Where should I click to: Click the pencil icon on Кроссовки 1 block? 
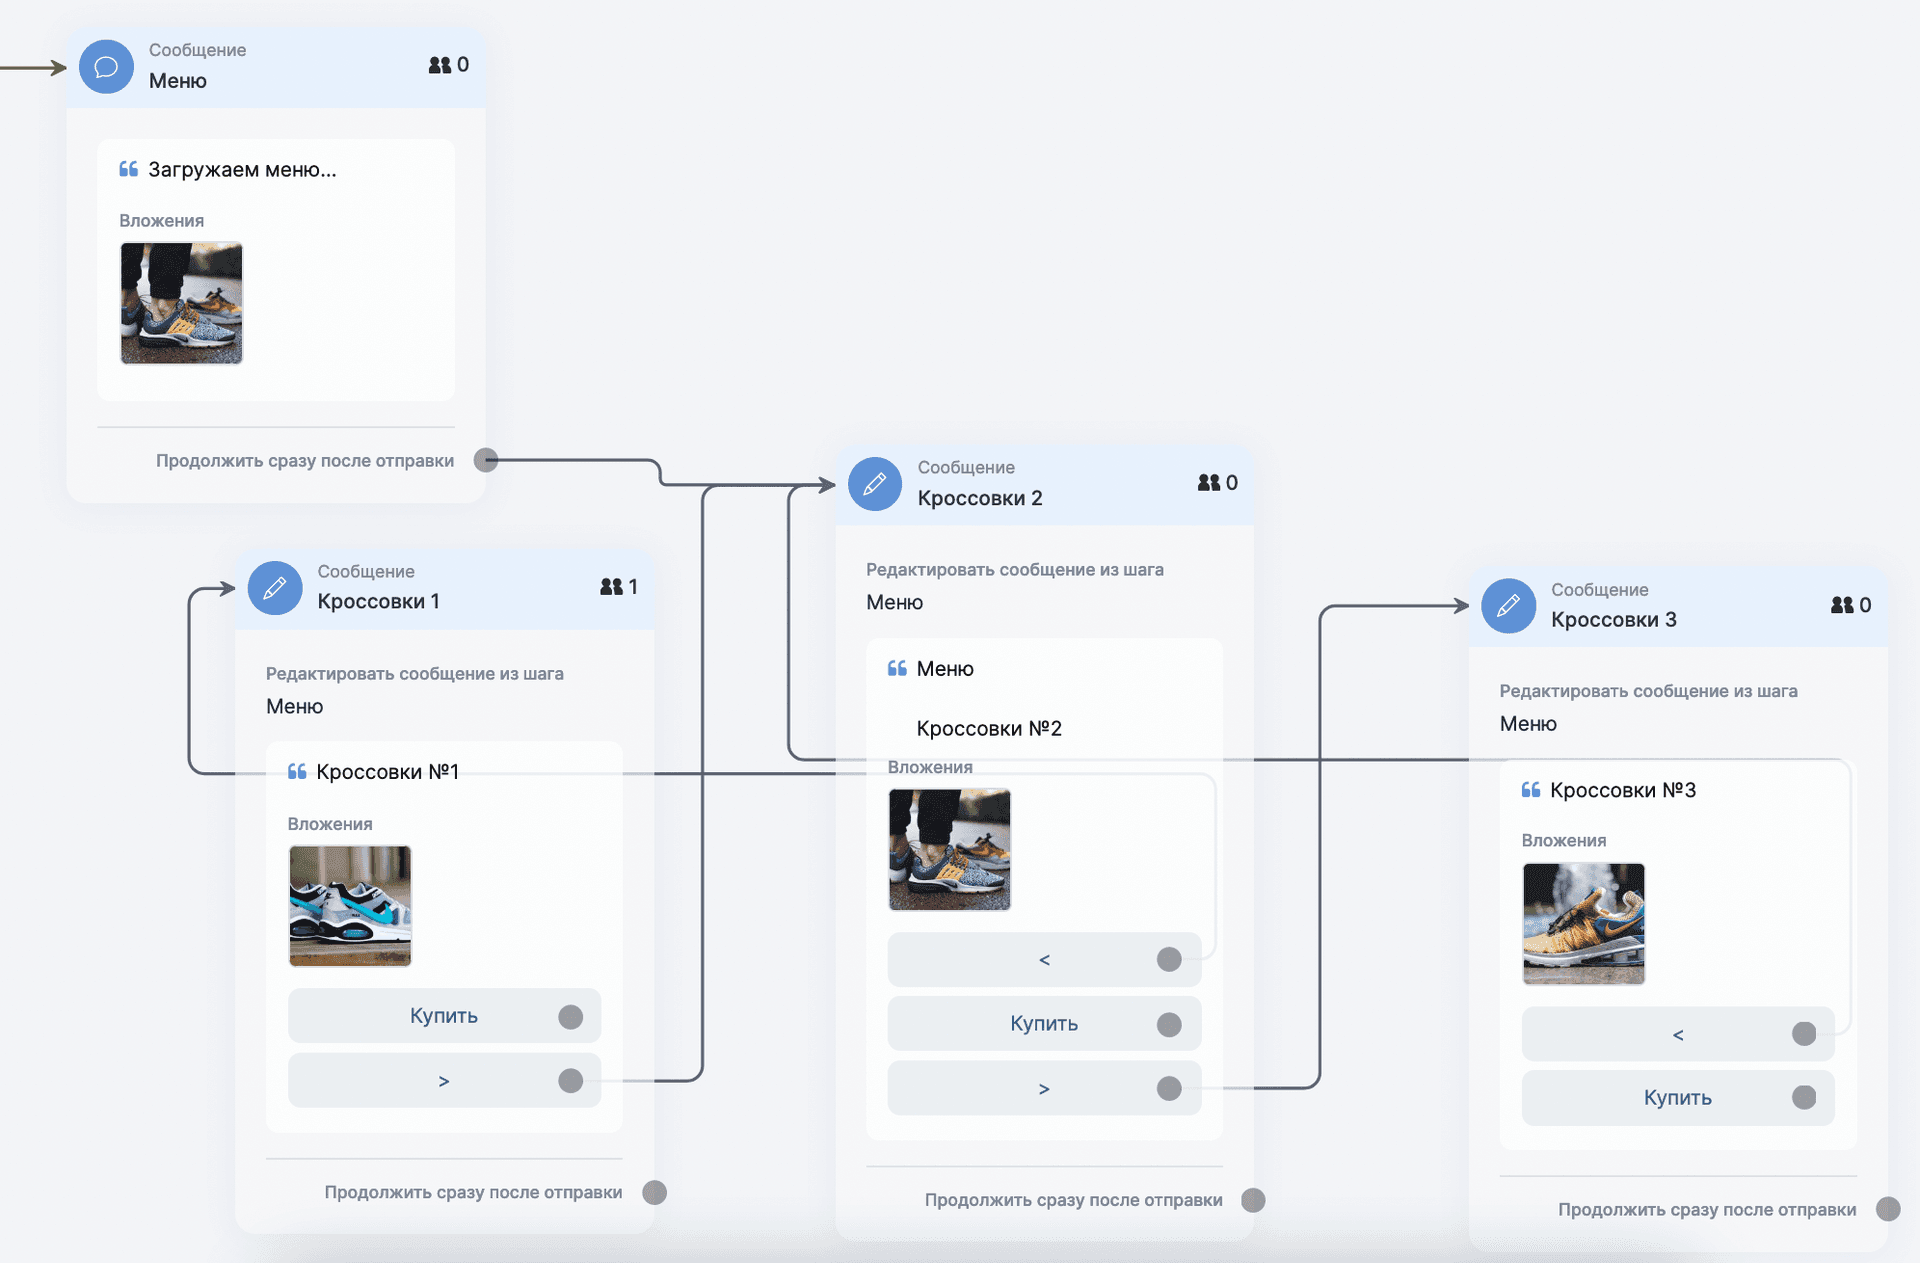tap(275, 588)
